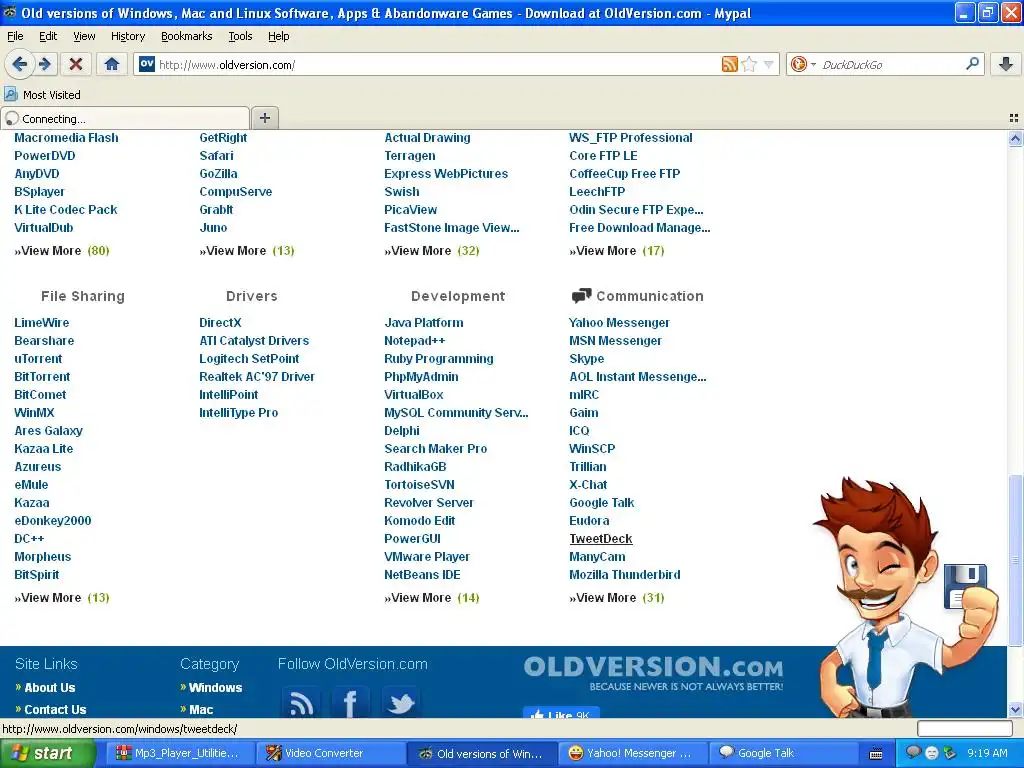Click the OV site identity icon
This screenshot has width=1024, height=768.
pyautogui.click(x=147, y=64)
